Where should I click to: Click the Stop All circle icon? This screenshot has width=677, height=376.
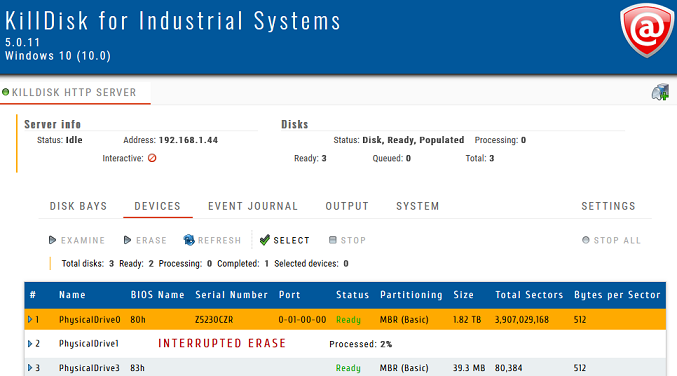click(x=585, y=240)
